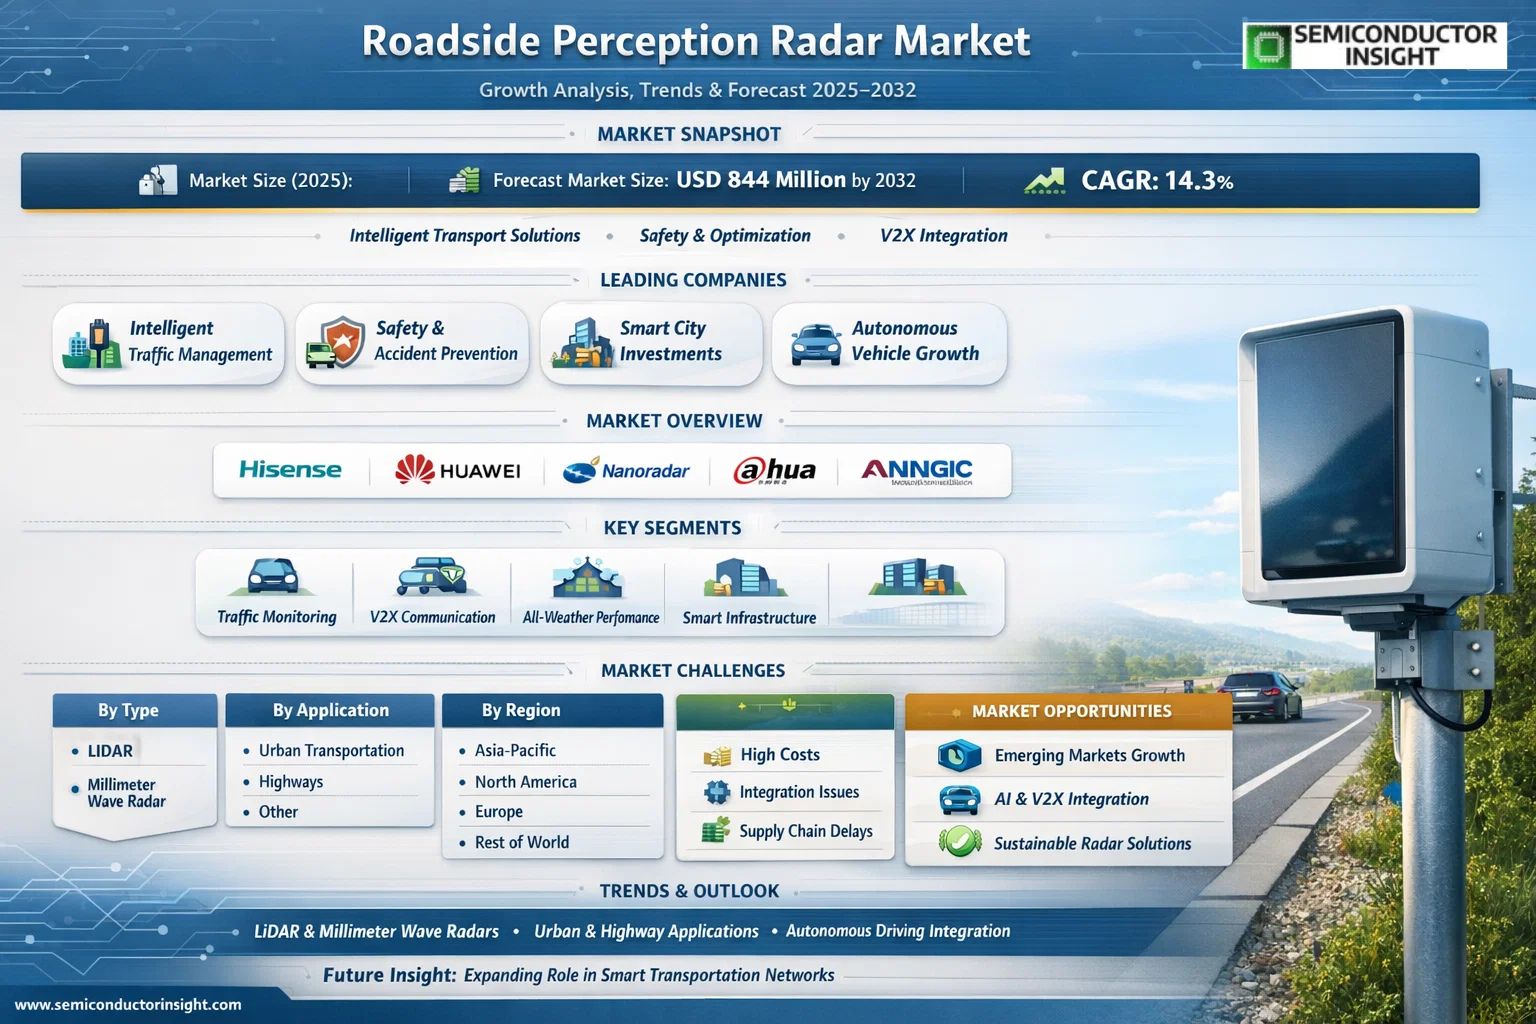Click the V2X Communication vehicle icon
The width and height of the screenshot is (1536, 1024).
pos(431,577)
